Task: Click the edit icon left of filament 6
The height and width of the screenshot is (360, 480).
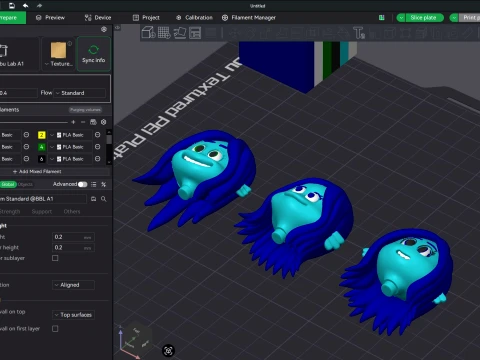Action: (26, 159)
